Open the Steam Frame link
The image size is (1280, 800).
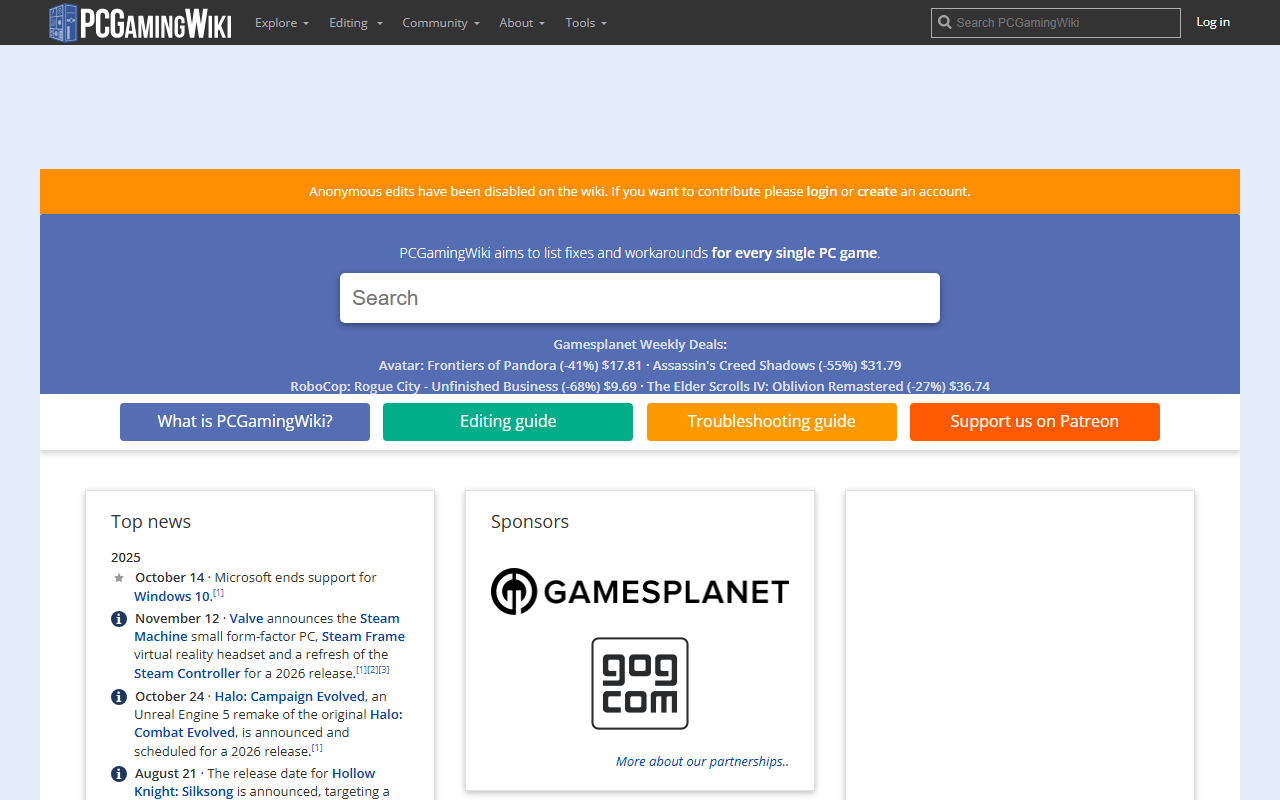point(363,636)
